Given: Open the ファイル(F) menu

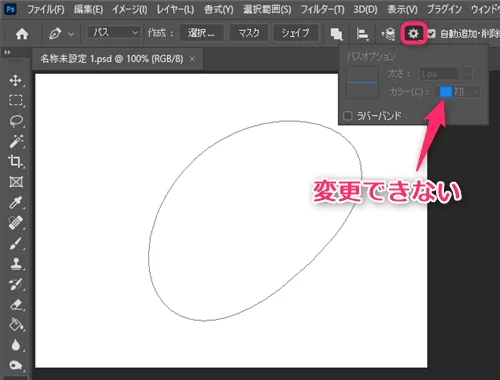Looking at the screenshot, I should 46,9.
